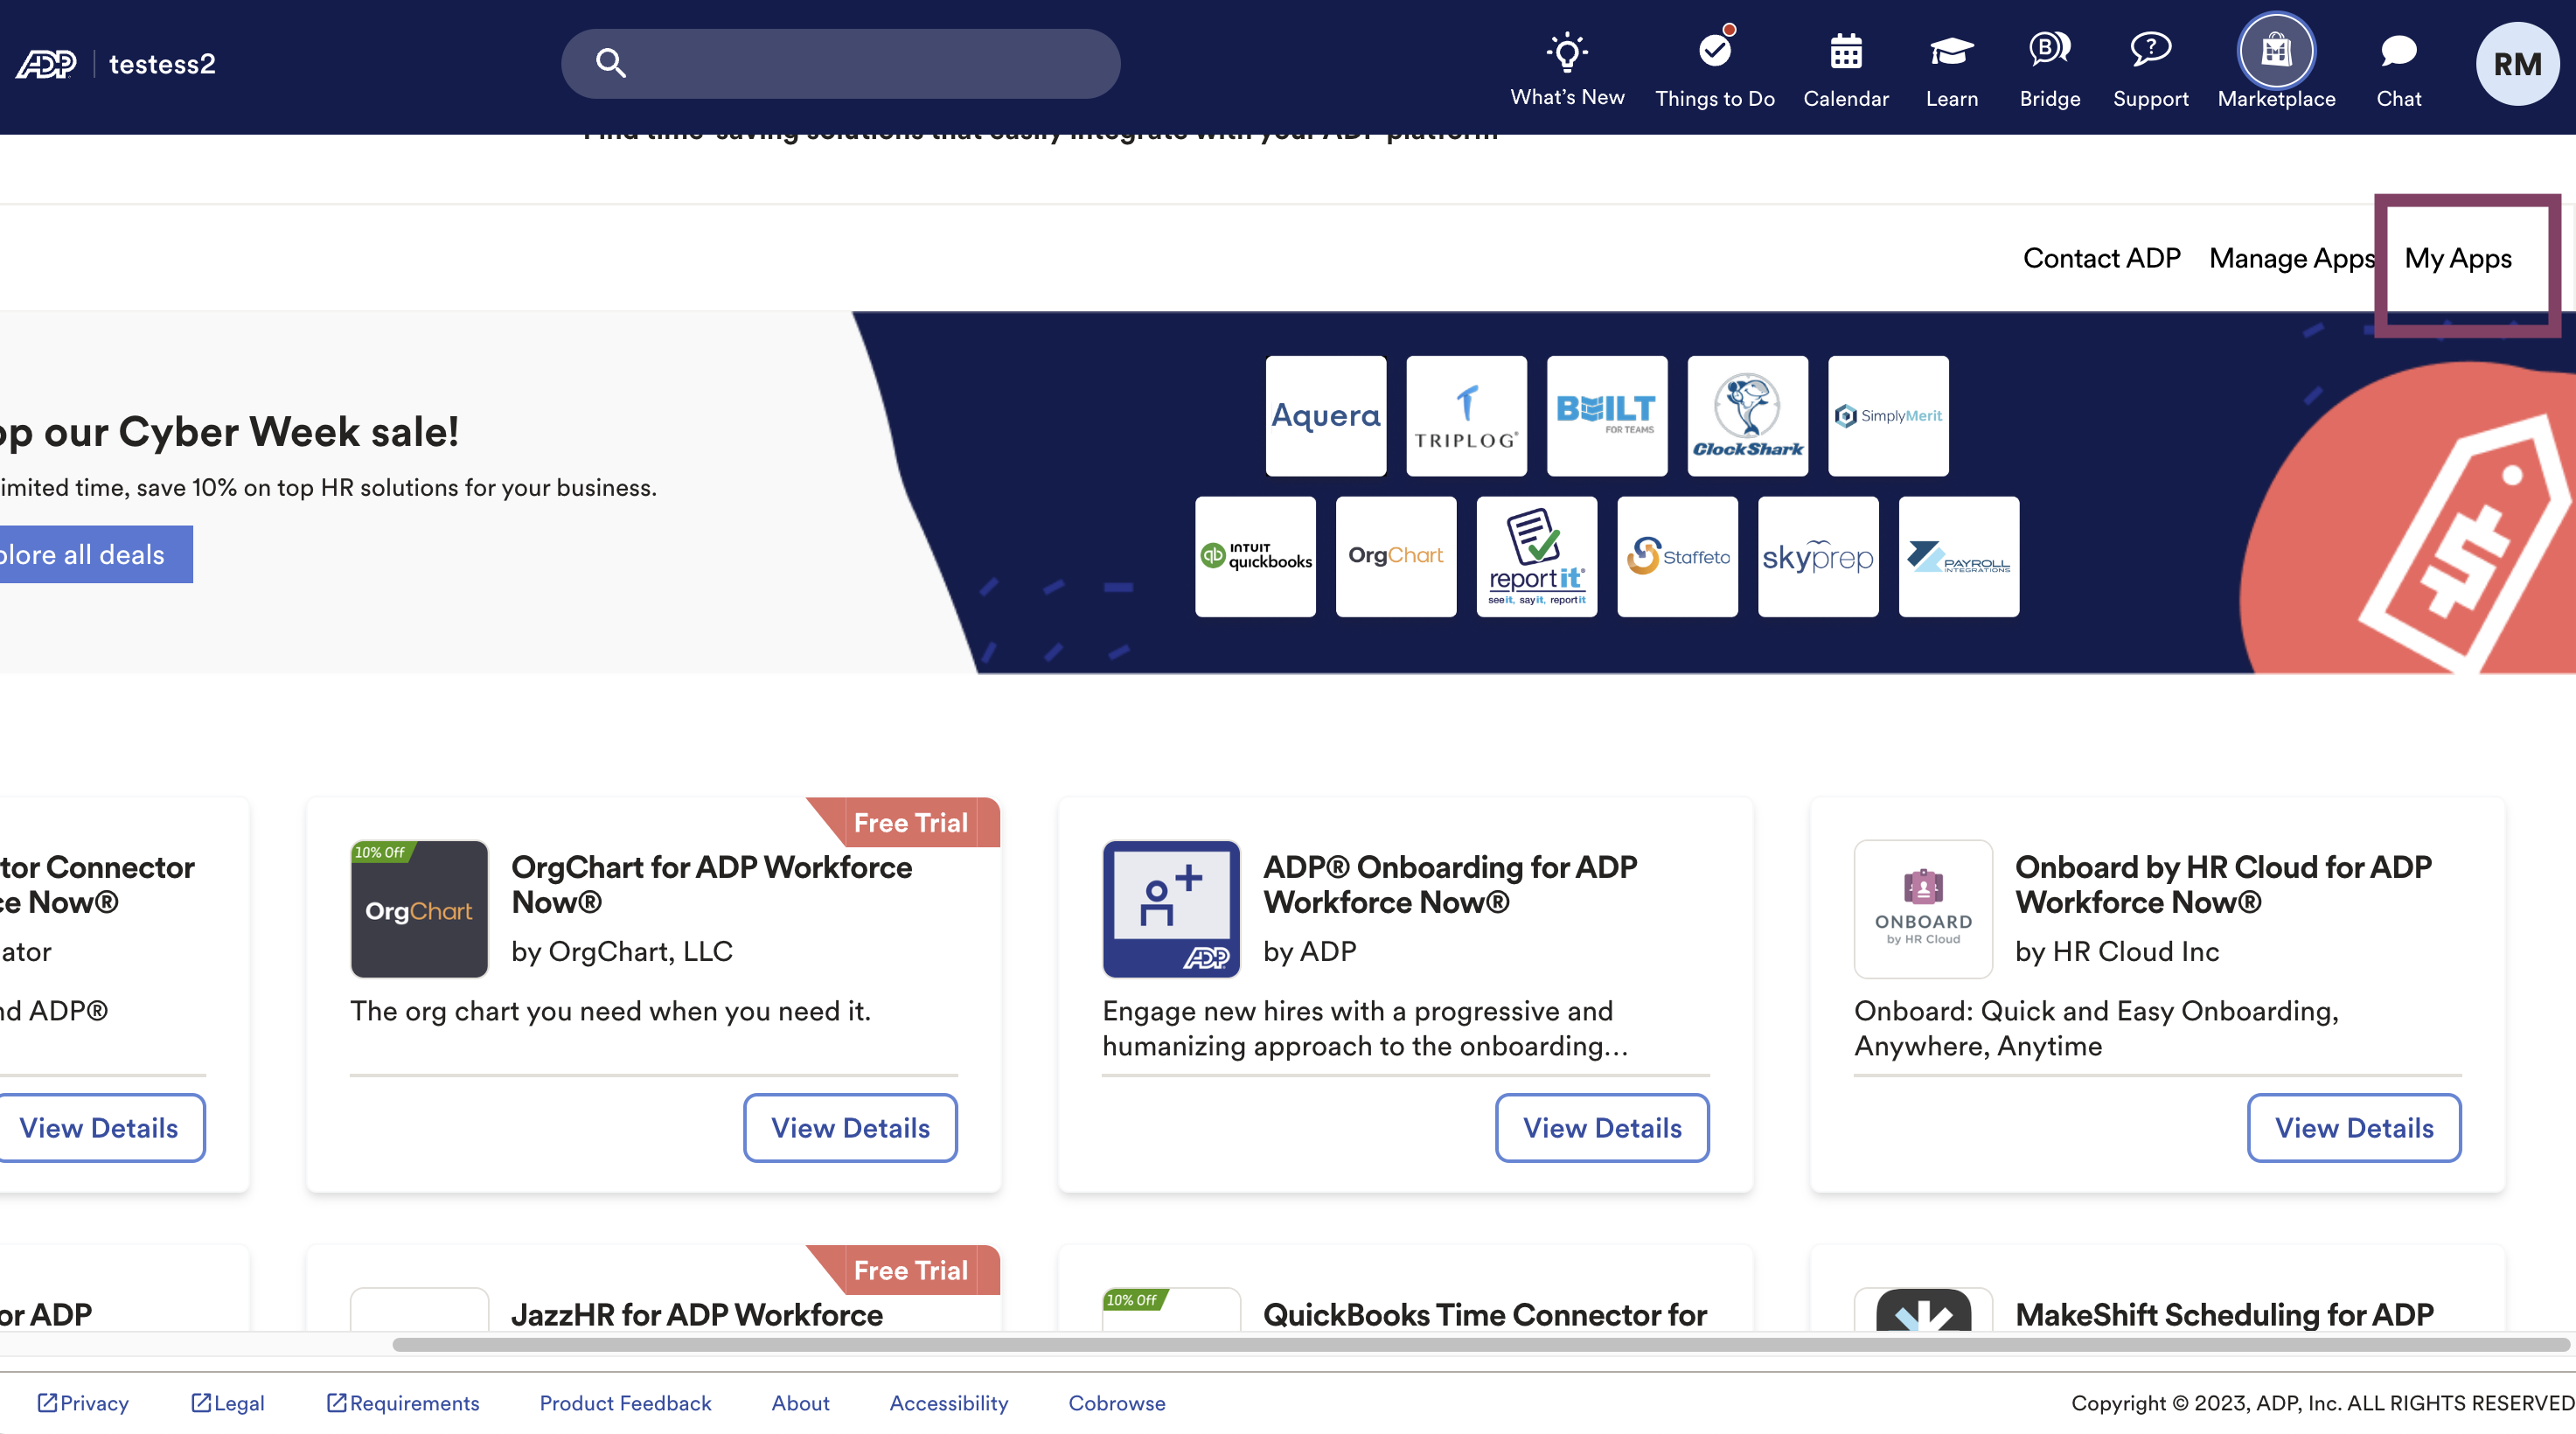Open the Bridge icon
2576x1434 pixels.
2049,48
